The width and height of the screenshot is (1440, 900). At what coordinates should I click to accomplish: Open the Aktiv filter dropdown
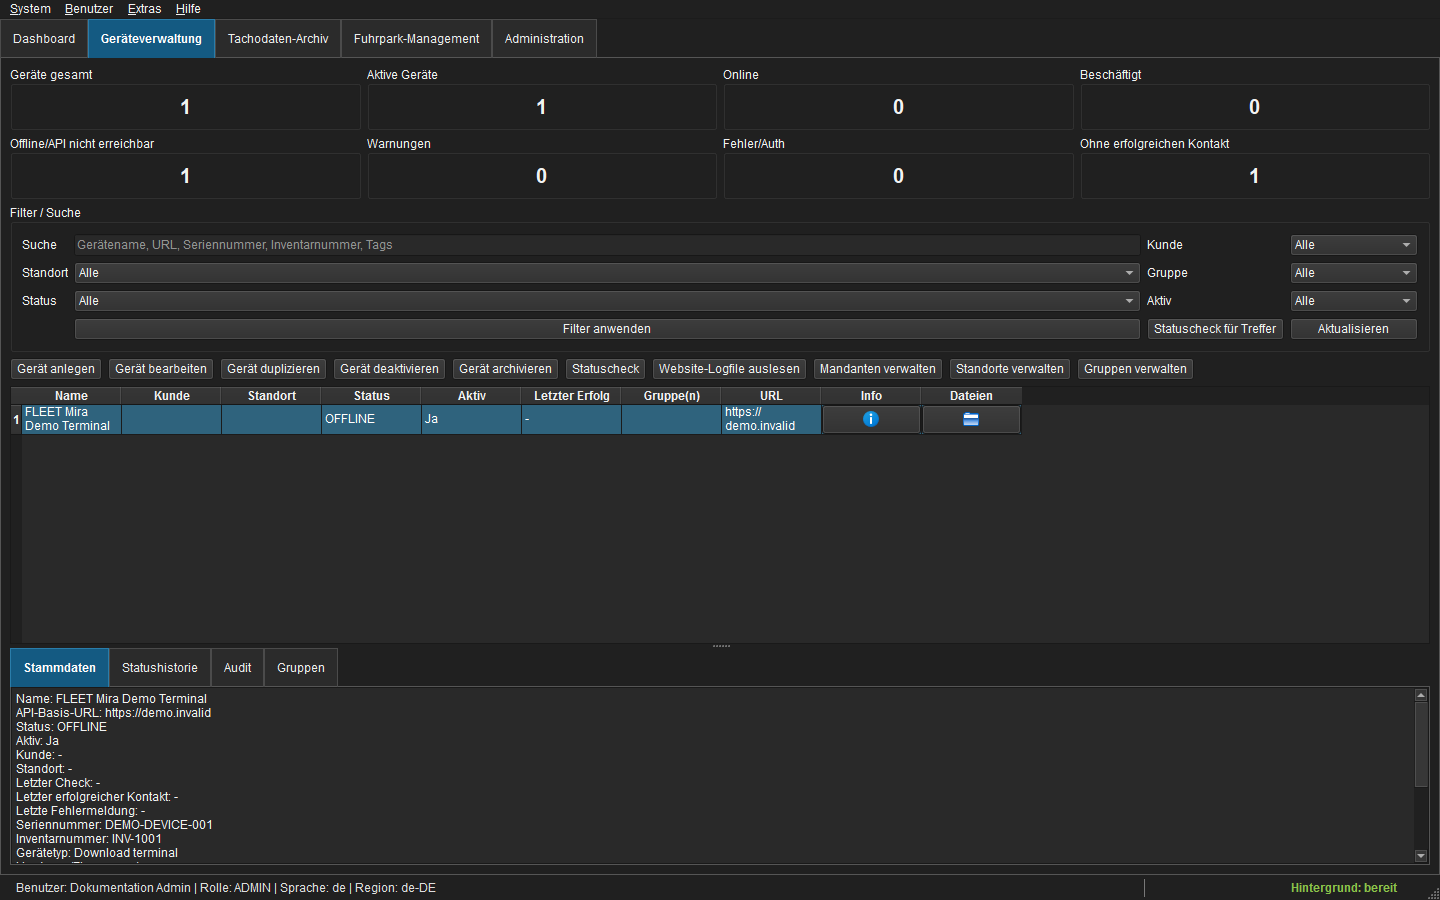[1353, 301]
